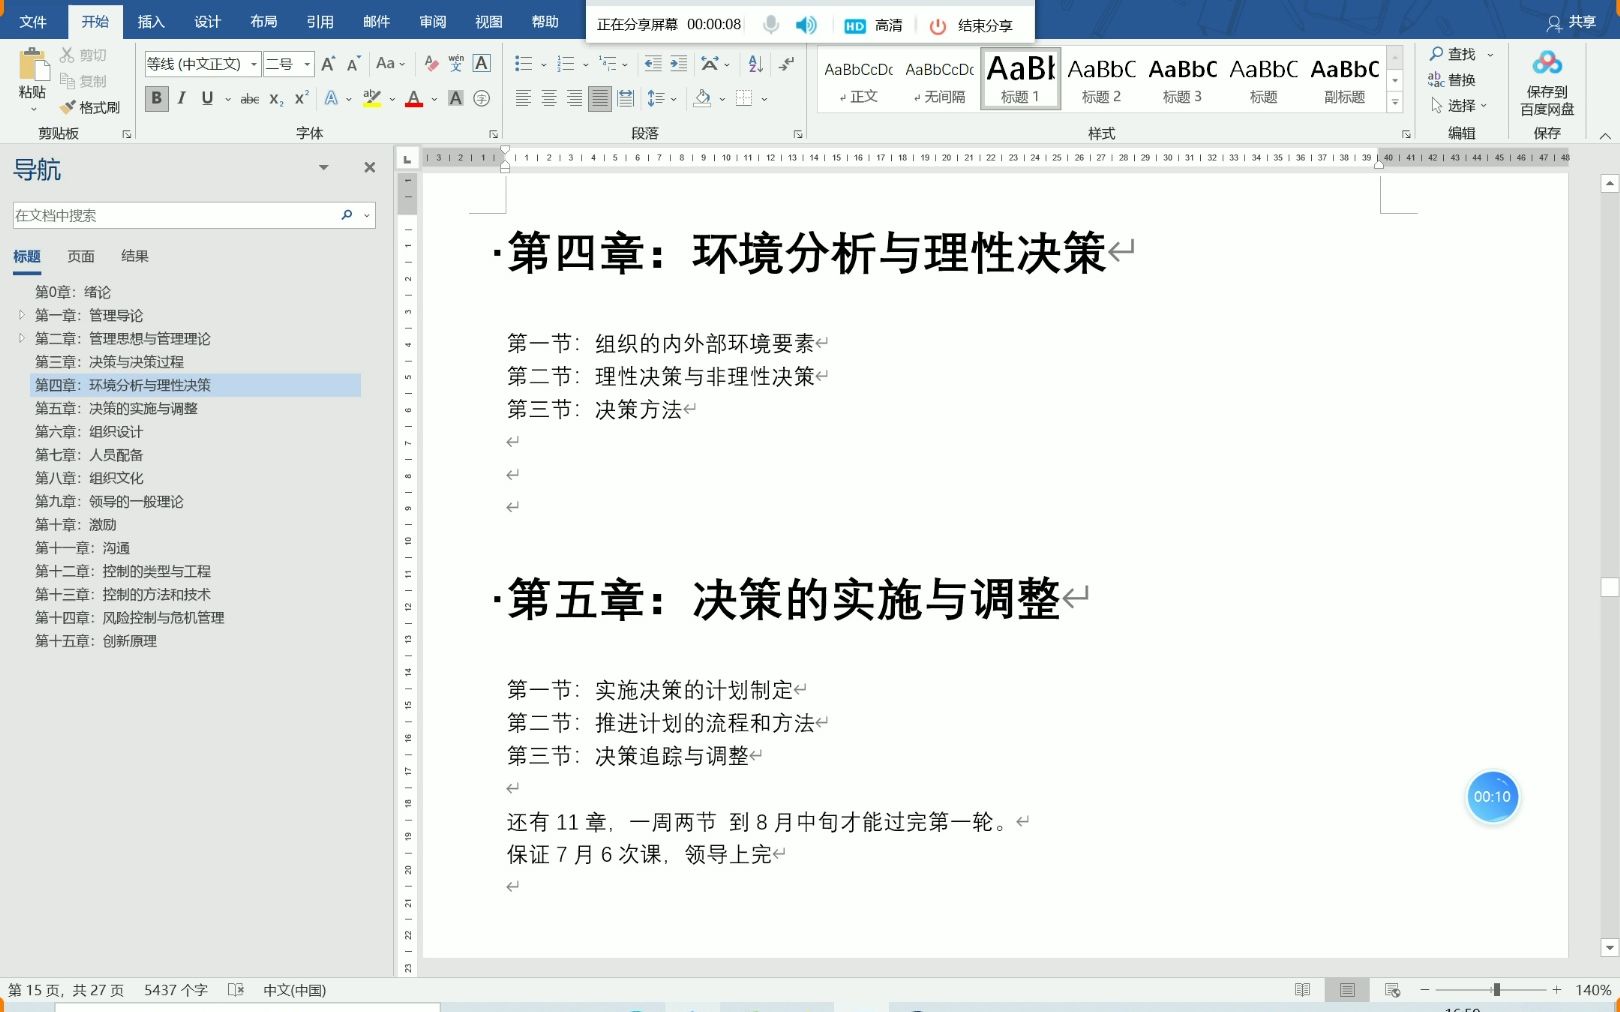Click the Copy (复制) button
The width and height of the screenshot is (1620, 1012).
pos(83,81)
